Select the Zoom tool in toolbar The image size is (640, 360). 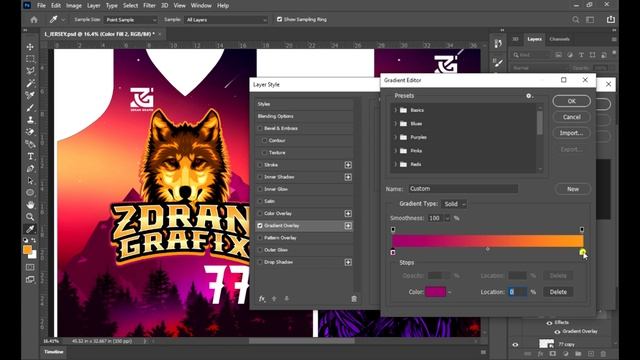30,217
